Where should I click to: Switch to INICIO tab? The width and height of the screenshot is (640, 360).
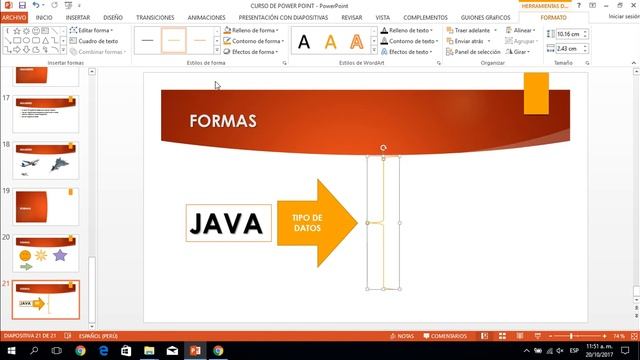[44, 18]
